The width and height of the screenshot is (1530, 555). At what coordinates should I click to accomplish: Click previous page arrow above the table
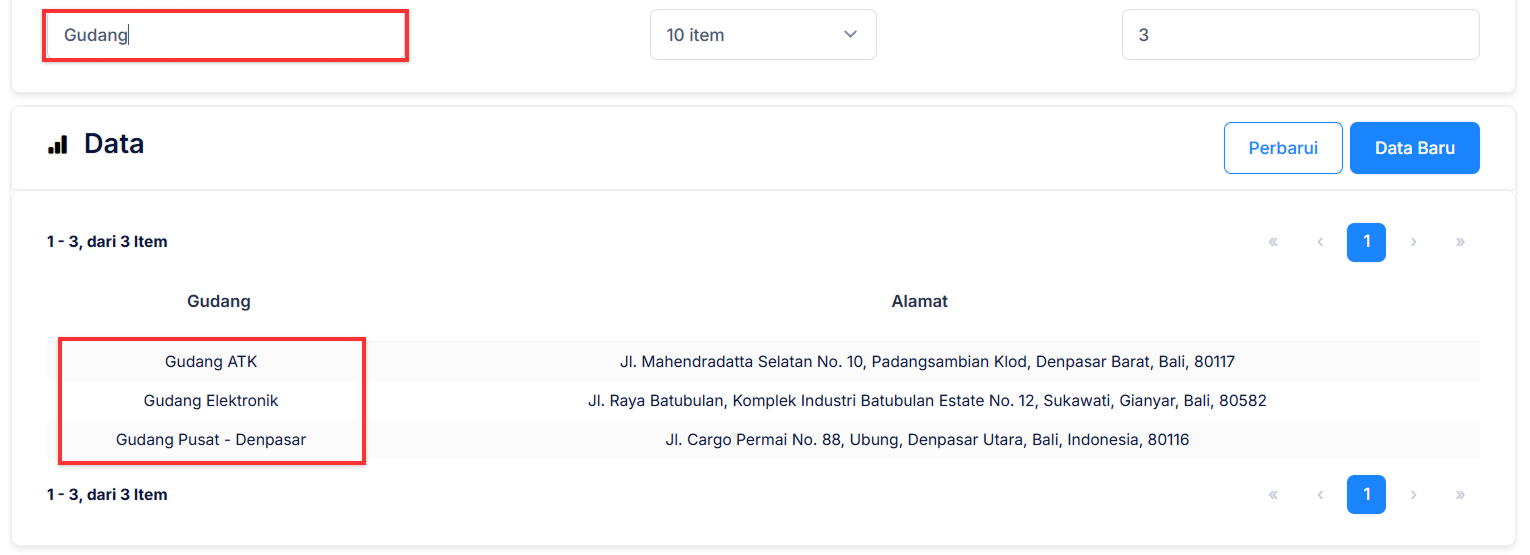[x=1320, y=242]
